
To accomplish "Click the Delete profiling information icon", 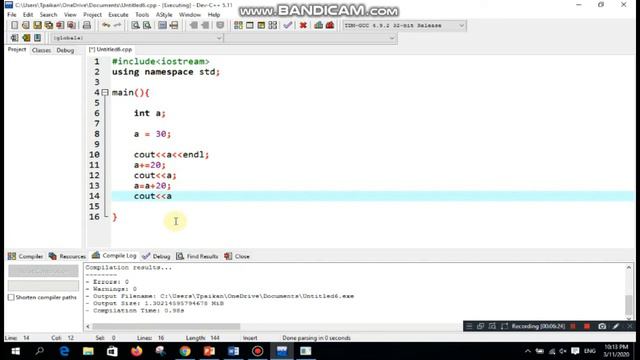I will coord(330,25).
